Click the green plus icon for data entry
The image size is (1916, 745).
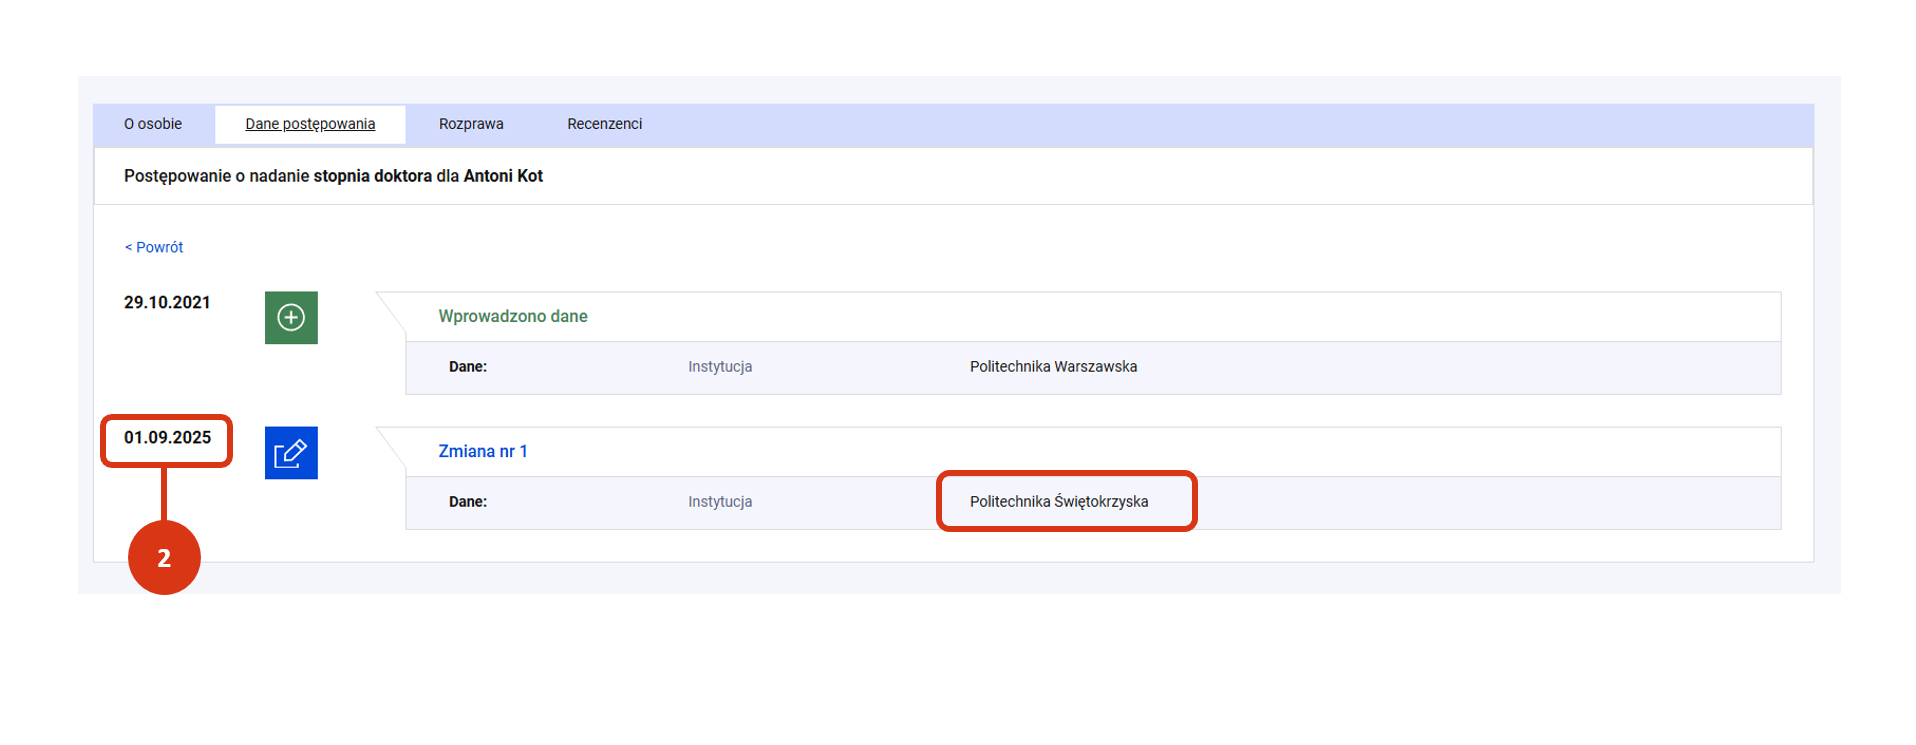coord(291,318)
